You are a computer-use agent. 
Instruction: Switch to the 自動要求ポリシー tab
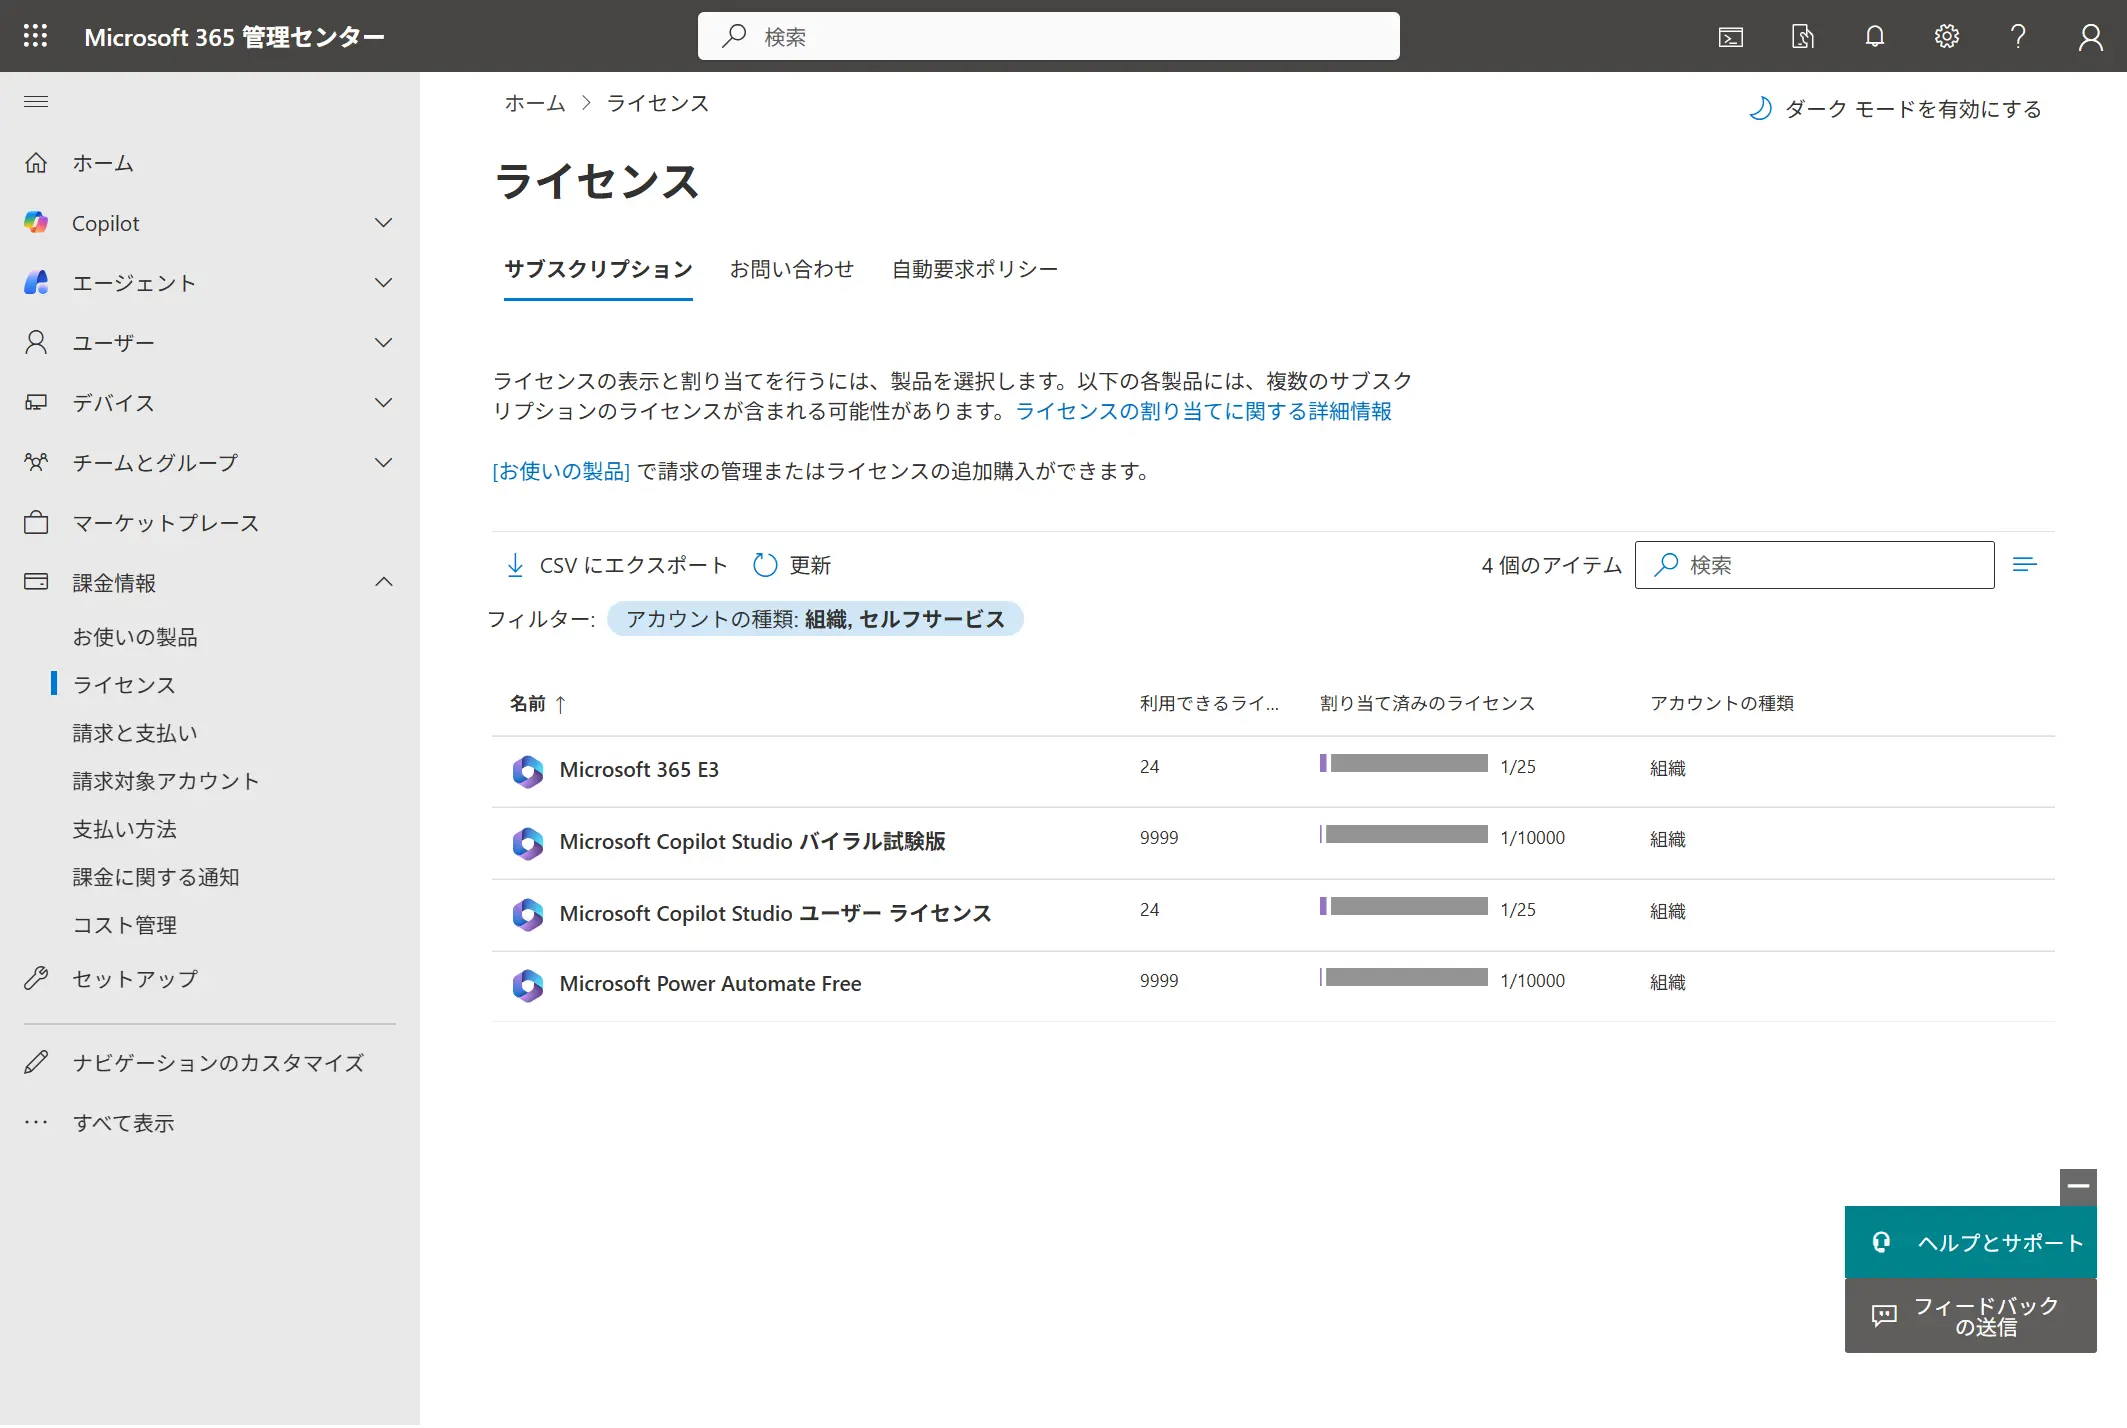[974, 269]
